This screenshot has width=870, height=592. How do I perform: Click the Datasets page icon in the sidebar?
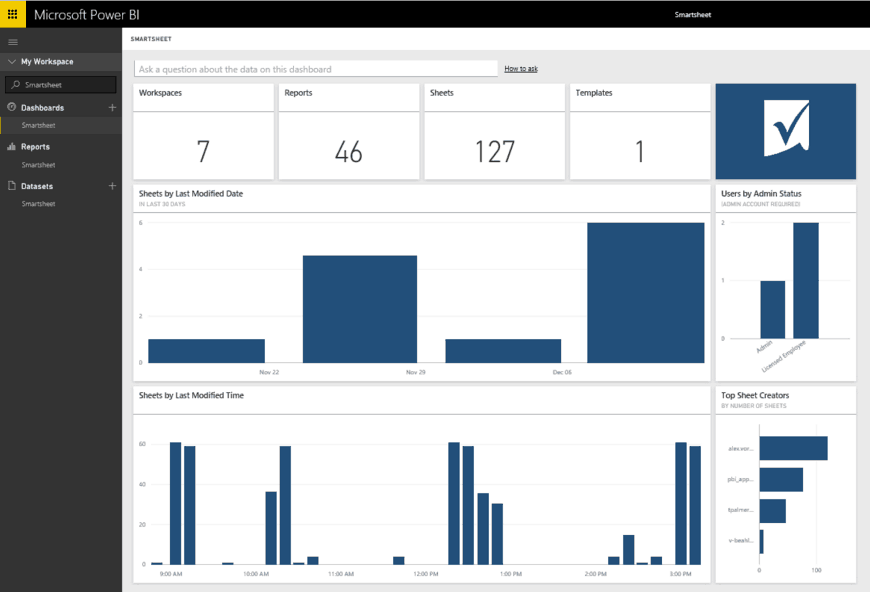coord(10,185)
